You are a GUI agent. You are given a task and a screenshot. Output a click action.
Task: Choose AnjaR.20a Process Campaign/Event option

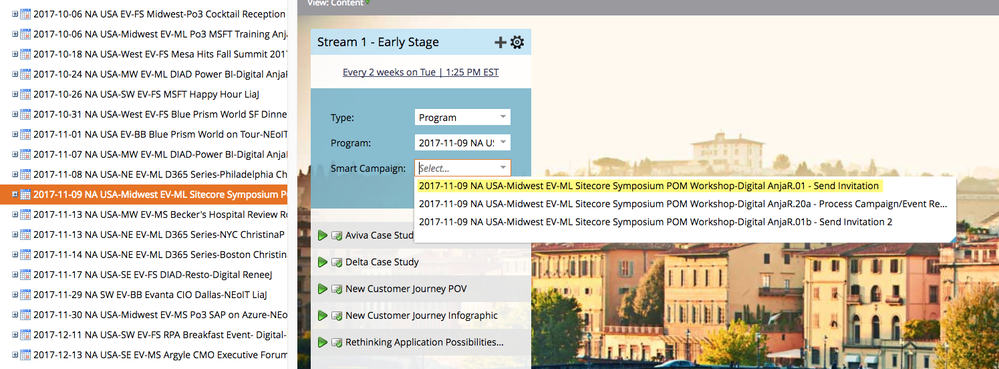click(x=684, y=204)
